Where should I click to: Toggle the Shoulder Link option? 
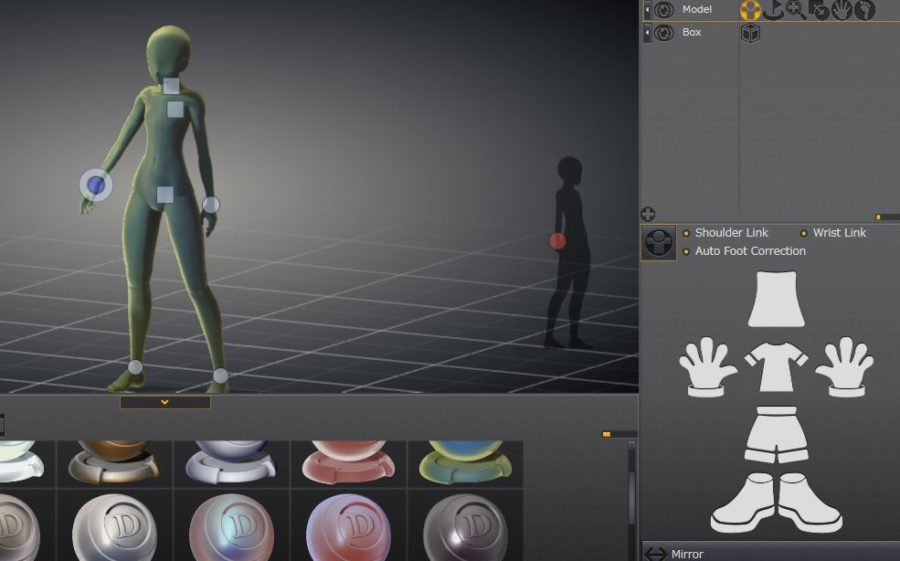click(x=726, y=233)
